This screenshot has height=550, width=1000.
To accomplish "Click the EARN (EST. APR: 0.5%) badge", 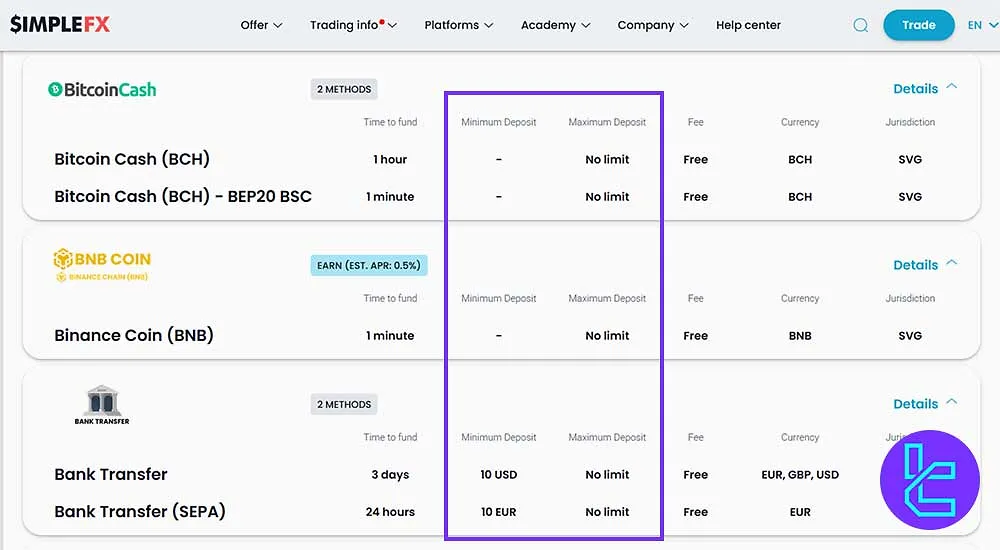I will coord(369,265).
